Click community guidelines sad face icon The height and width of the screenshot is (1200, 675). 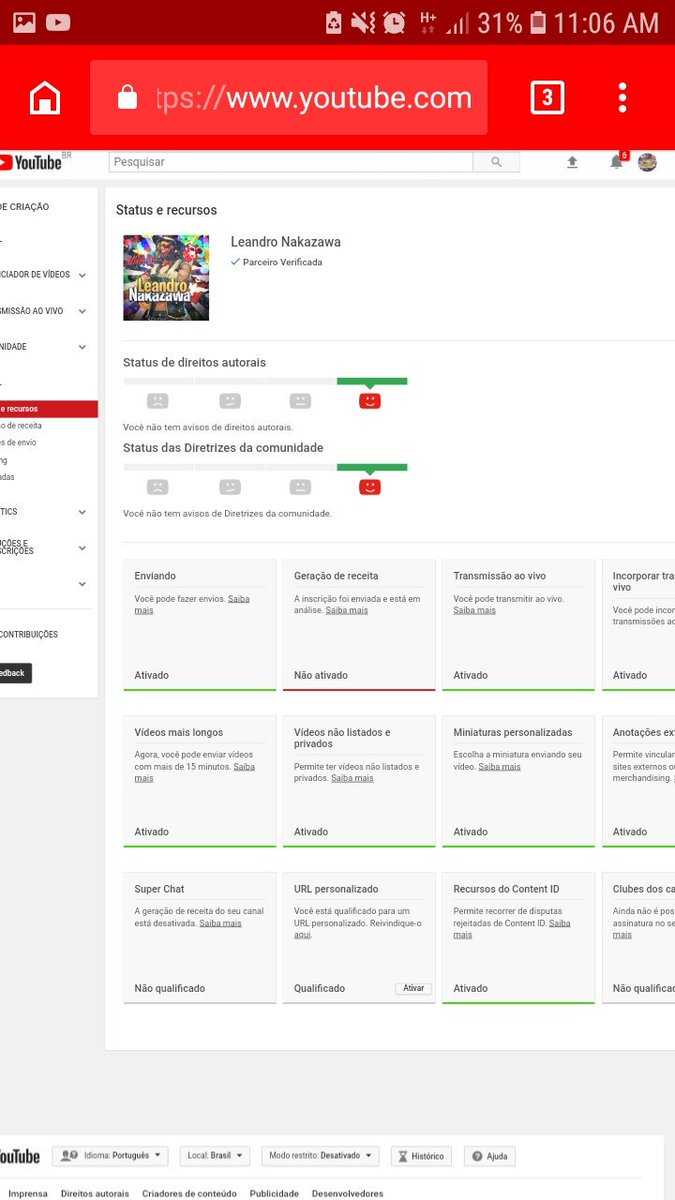(157, 487)
